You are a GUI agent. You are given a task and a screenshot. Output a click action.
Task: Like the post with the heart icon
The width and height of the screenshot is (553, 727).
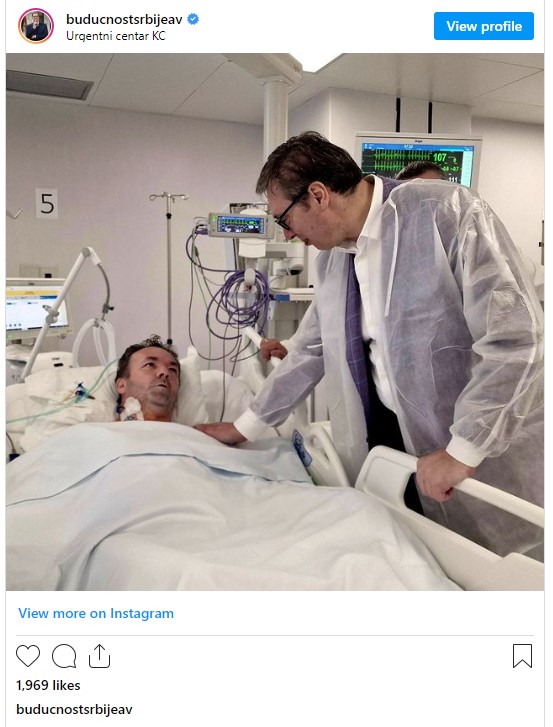[x=28, y=656]
